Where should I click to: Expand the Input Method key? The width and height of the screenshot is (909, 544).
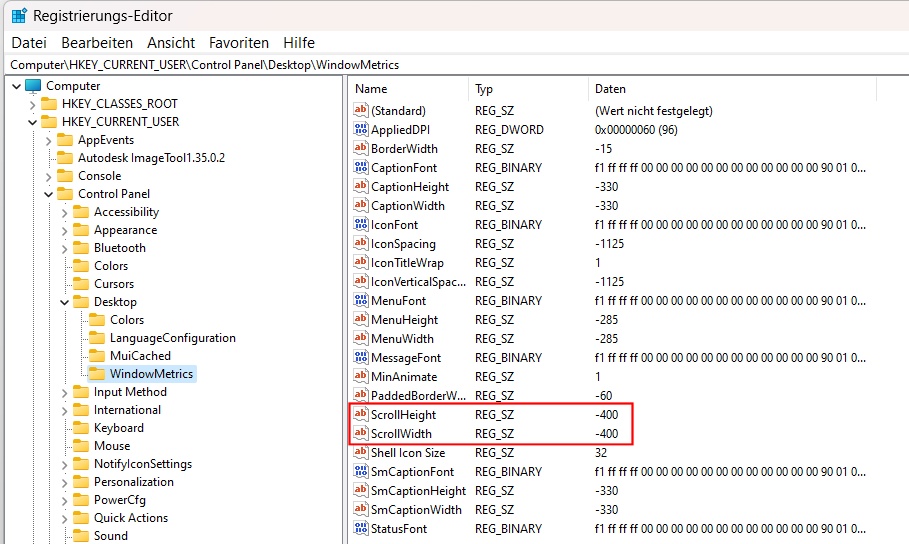(x=64, y=393)
